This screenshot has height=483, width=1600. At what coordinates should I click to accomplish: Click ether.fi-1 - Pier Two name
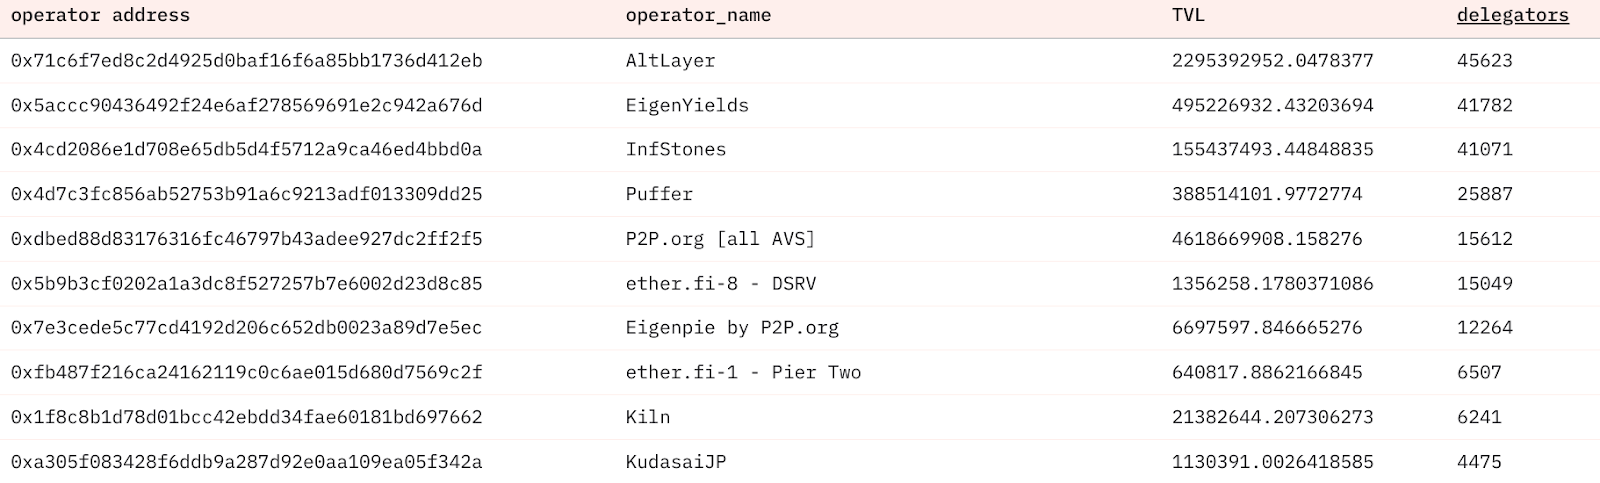click(x=743, y=372)
